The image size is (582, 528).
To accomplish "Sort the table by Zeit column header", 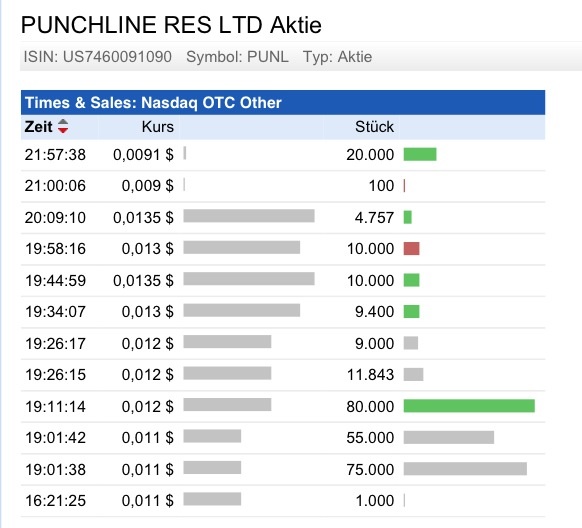I will (x=38, y=127).
